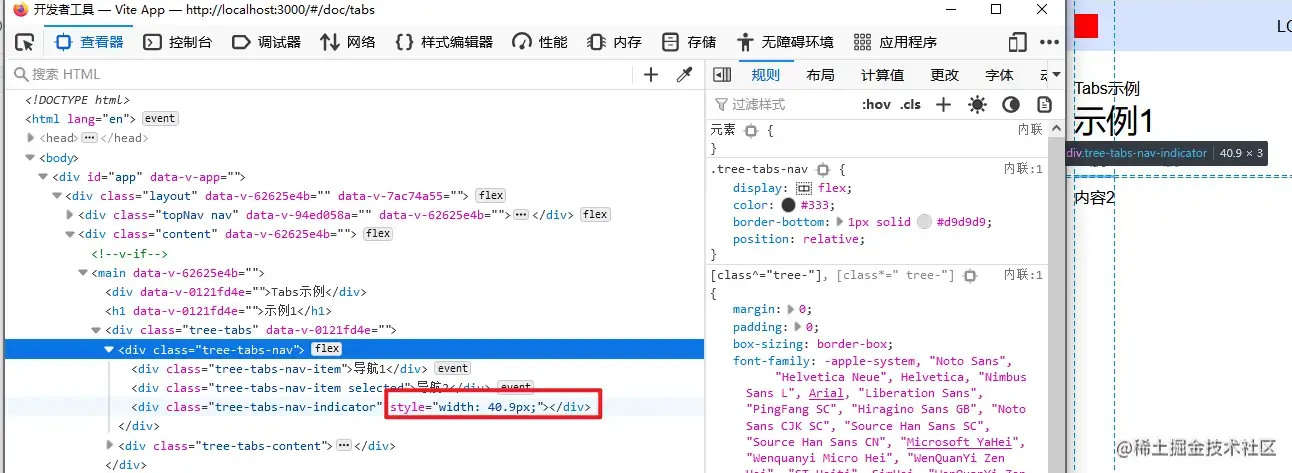Highlight elements for 元素 rule selector
1292x473 pixels.
coord(751,130)
